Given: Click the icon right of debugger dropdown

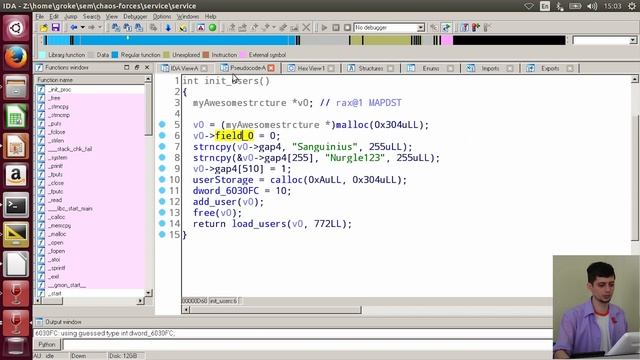Looking at the screenshot, I should click(x=434, y=28).
